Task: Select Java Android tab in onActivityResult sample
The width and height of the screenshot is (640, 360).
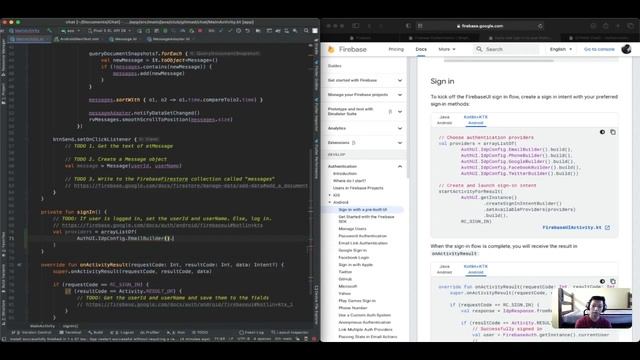Action: tap(444, 269)
